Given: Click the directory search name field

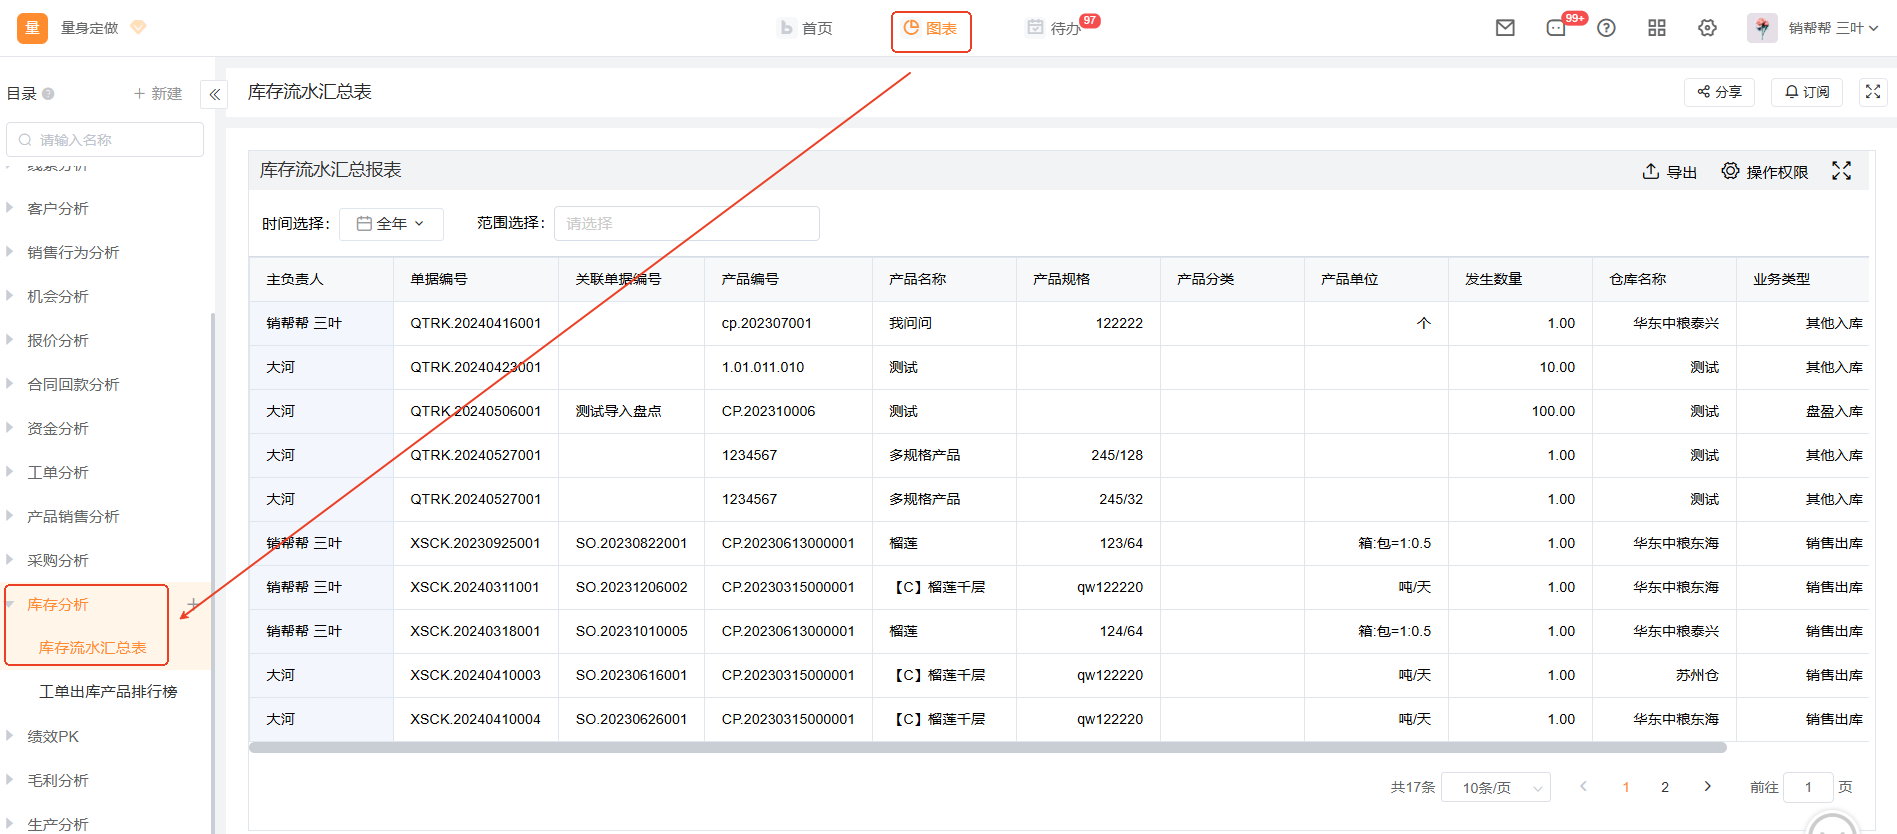Looking at the screenshot, I should [105, 140].
